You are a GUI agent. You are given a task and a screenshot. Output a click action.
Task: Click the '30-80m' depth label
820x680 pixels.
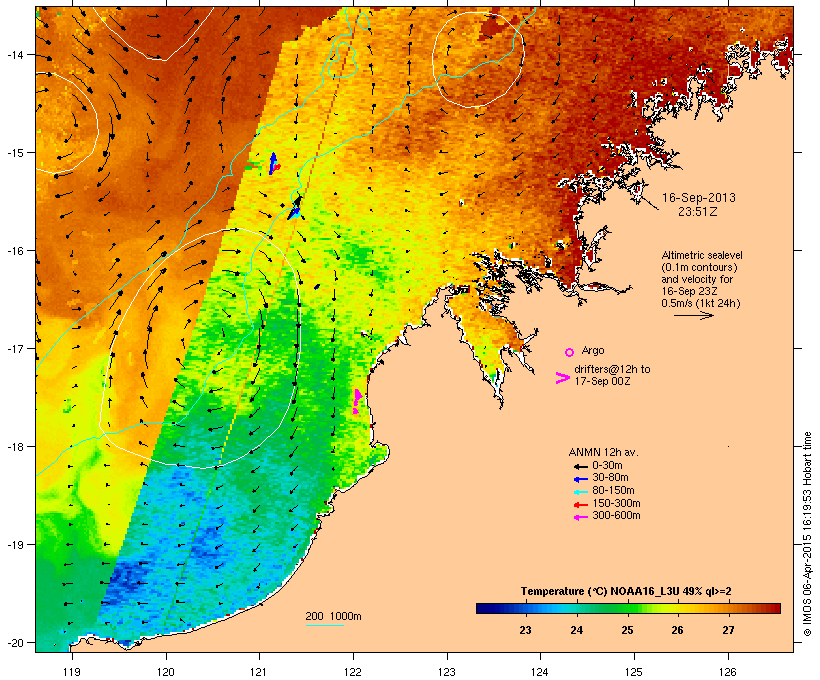click(610, 478)
